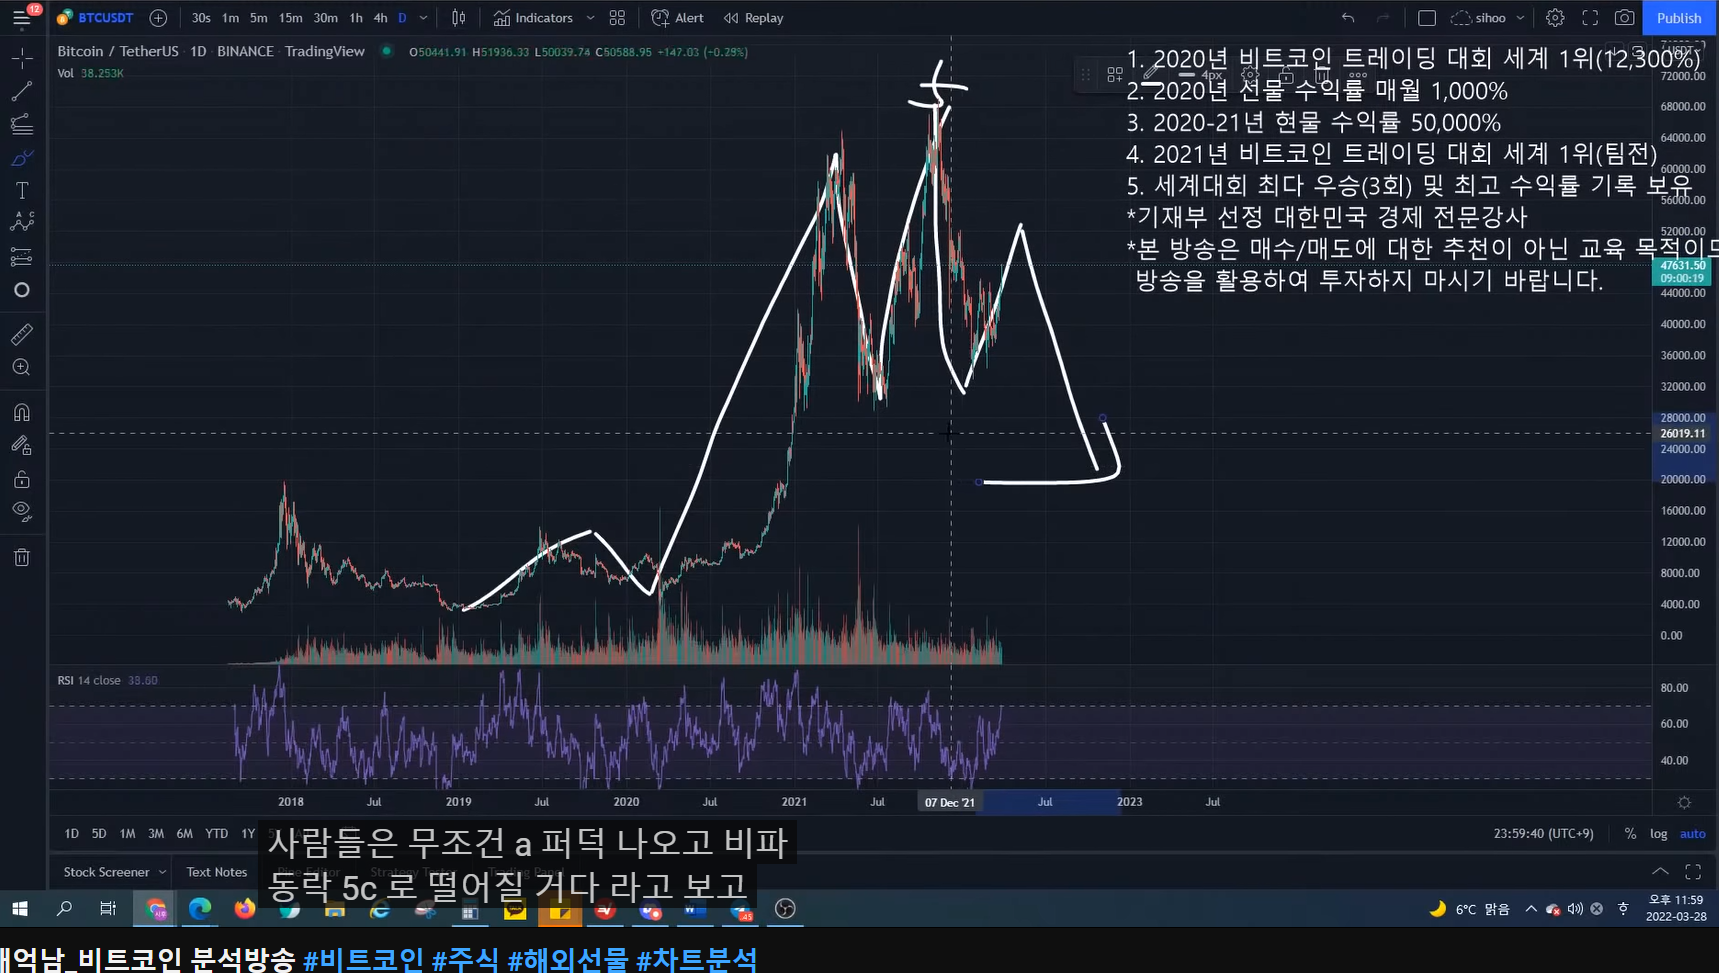
Task: Open Windows Start menu
Action: pos(20,909)
